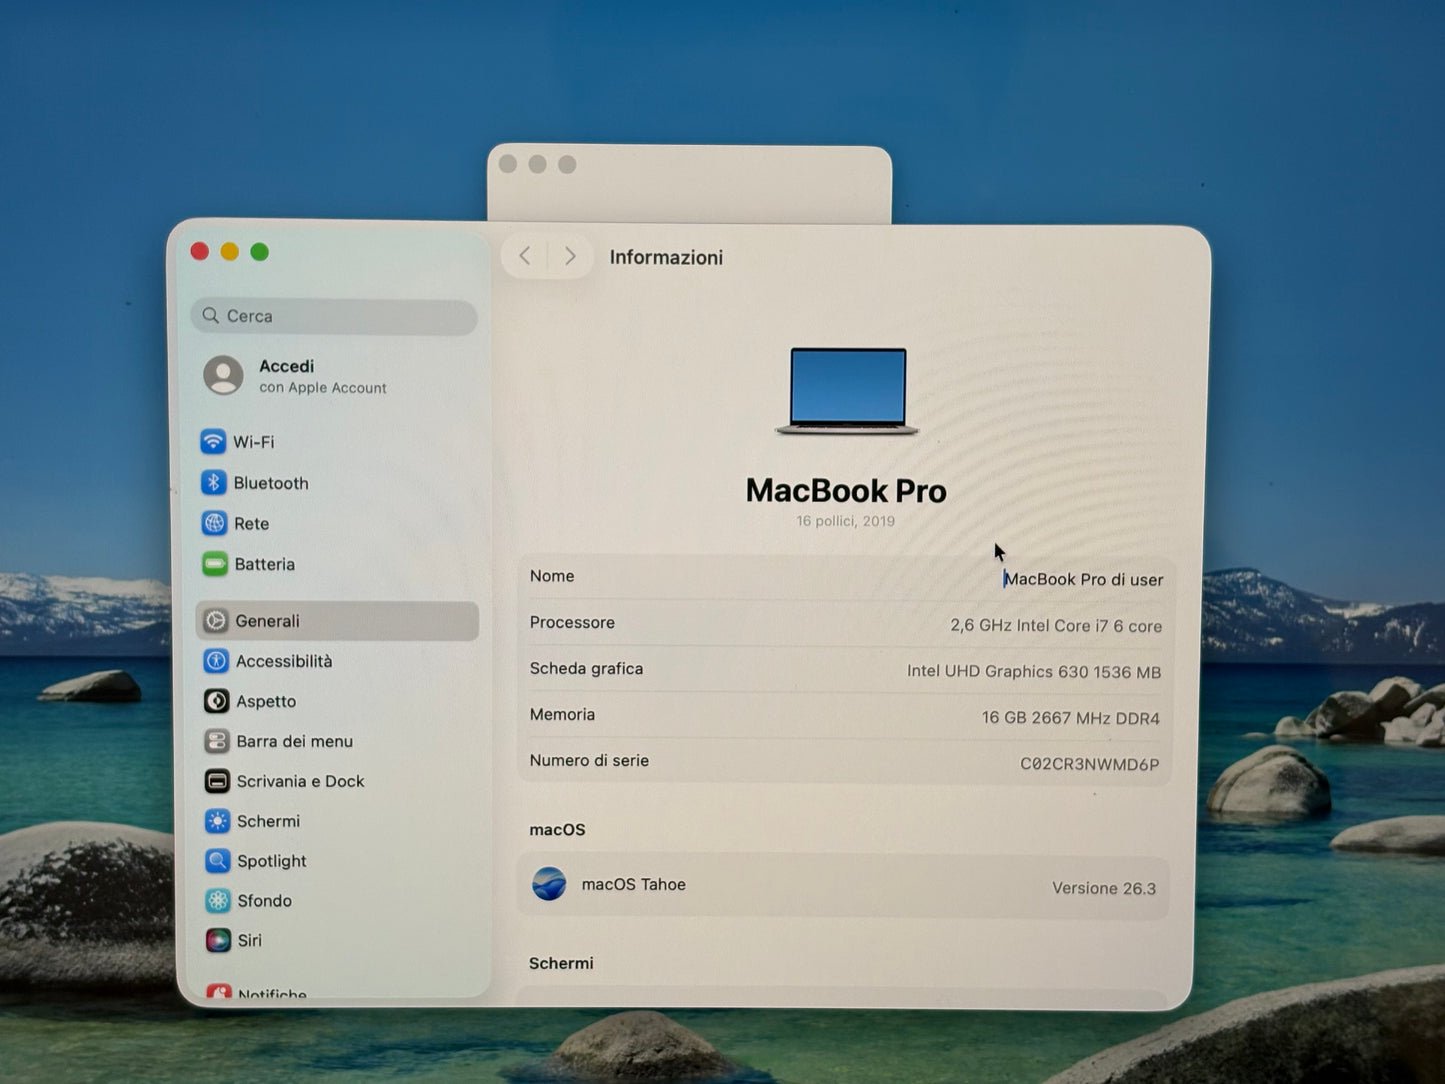The image size is (1445, 1084).
Task: Open Bluetooth settings icon
Action: pos(213,482)
